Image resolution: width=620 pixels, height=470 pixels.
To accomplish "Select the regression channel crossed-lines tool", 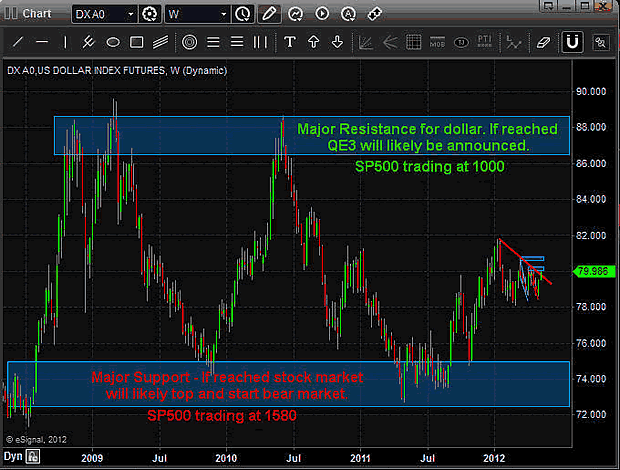I will coord(89,42).
